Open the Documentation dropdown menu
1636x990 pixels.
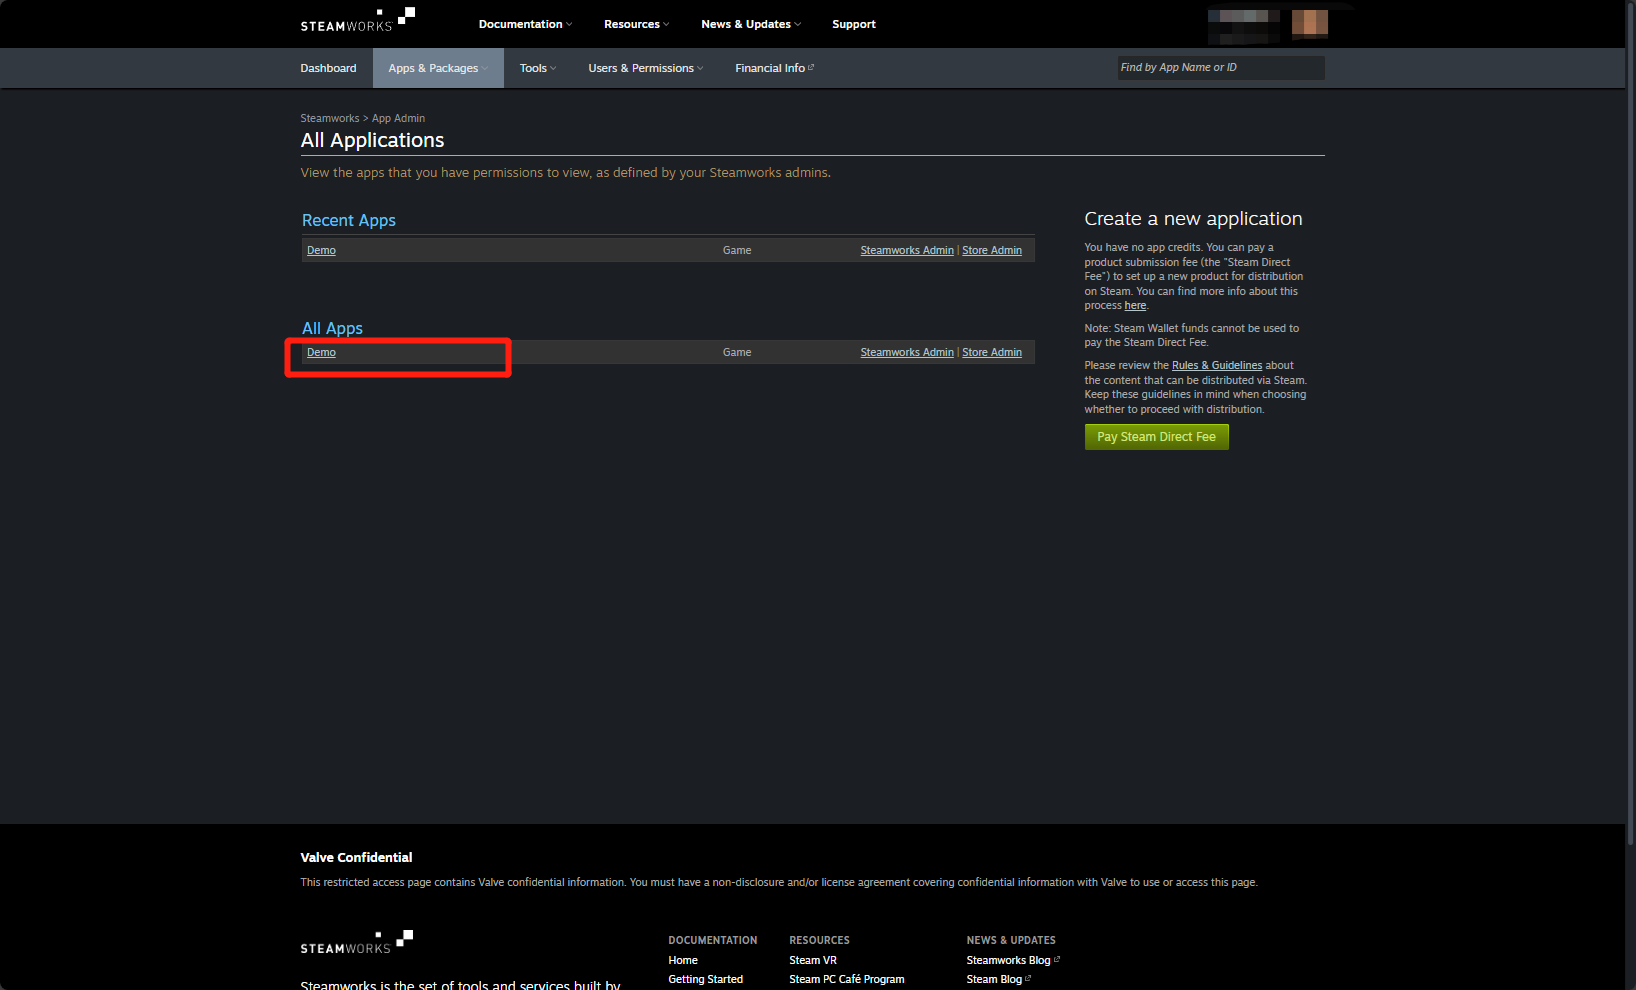tap(524, 24)
